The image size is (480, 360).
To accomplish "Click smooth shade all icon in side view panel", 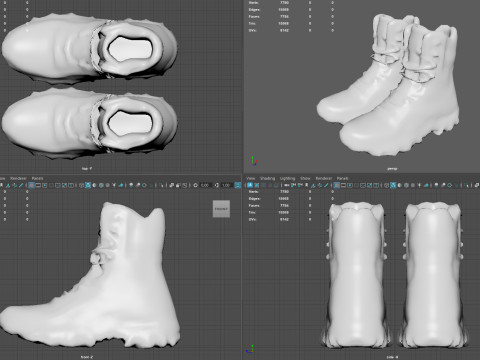I will point(393,185).
